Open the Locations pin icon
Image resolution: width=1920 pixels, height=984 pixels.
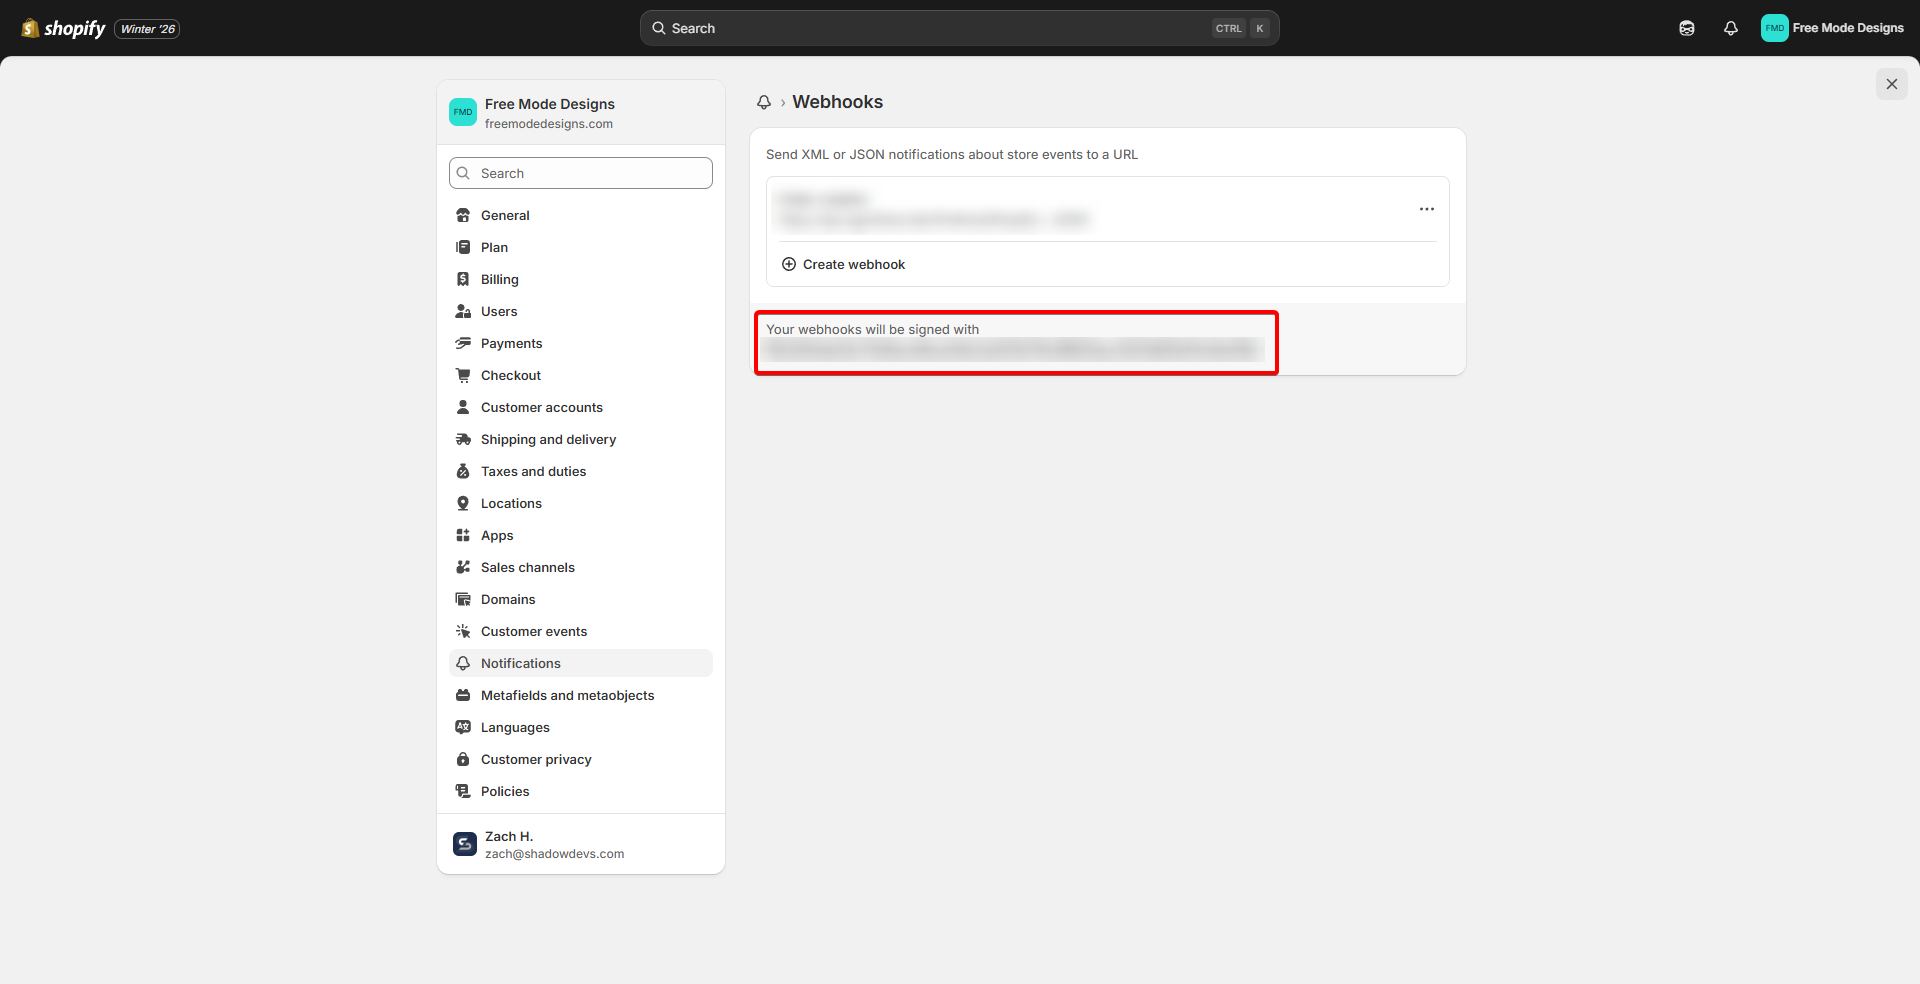462,503
